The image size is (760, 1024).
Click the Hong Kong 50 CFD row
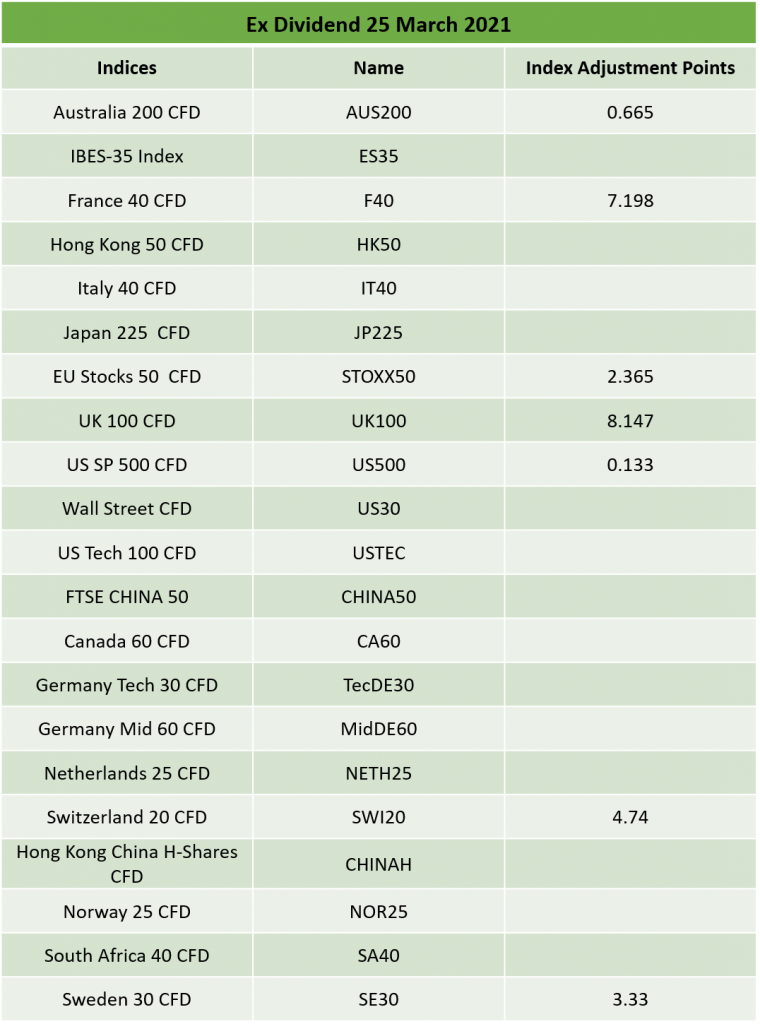[x=379, y=245]
